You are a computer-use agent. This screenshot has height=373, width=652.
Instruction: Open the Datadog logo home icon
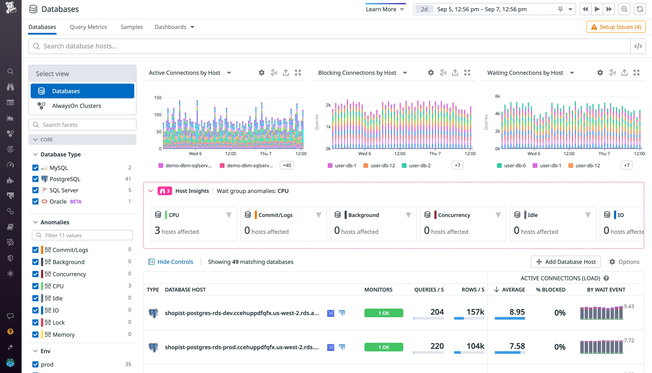tap(10, 7)
